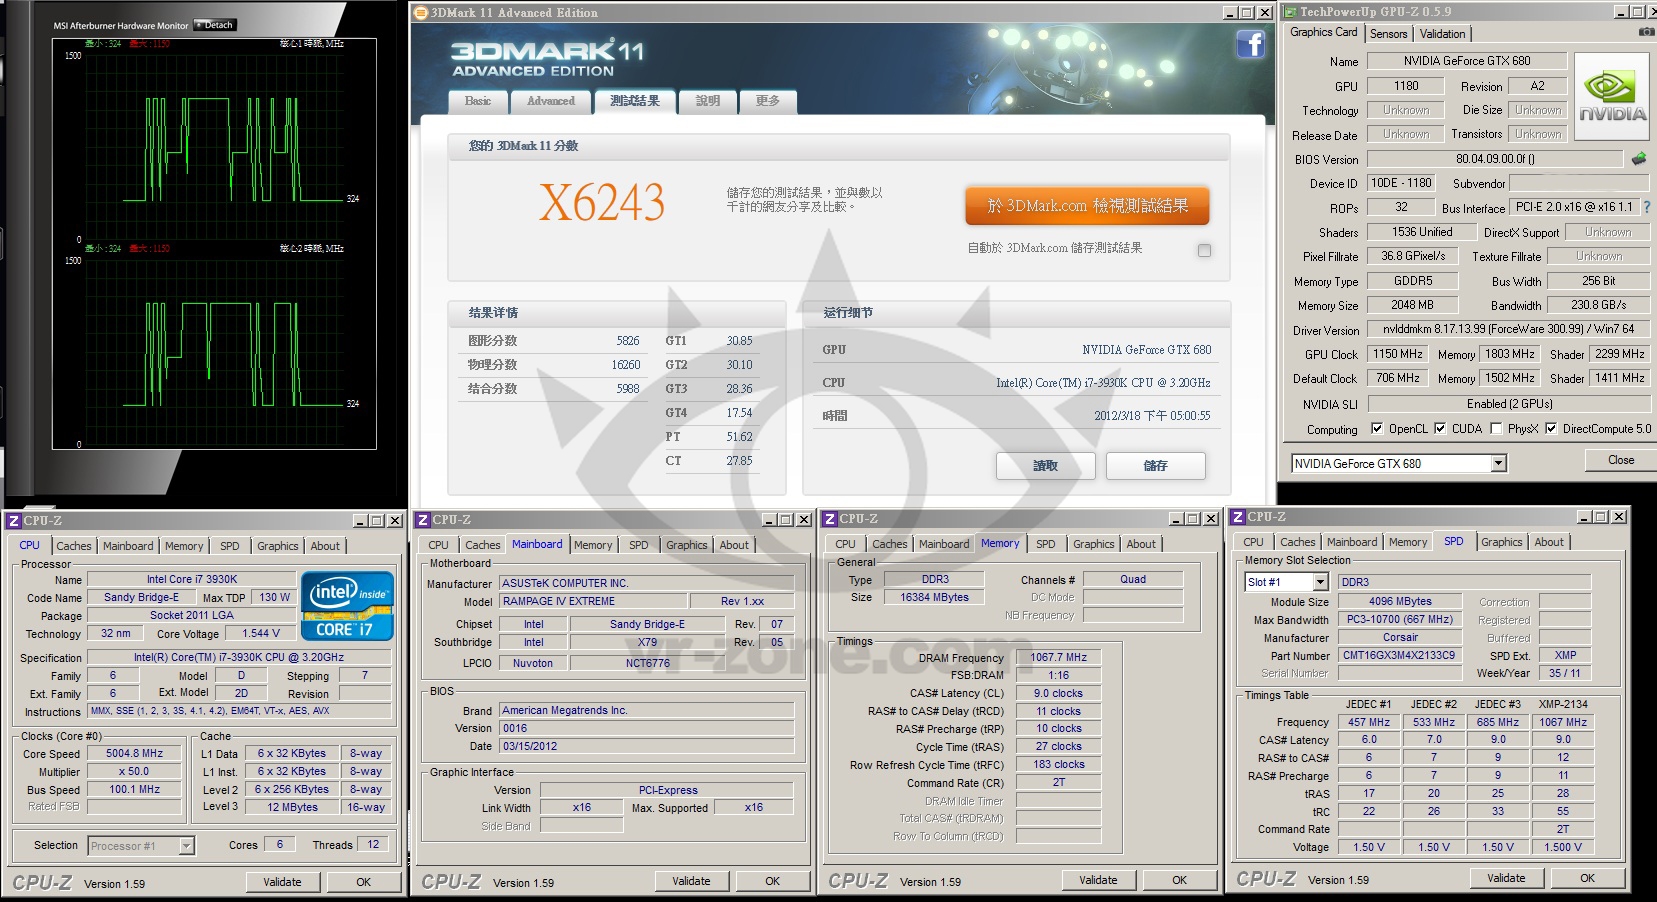Viewport: 1657px width, 902px height.
Task: Click OK in the CPU-Z Mainboard window
Action: 772,881
